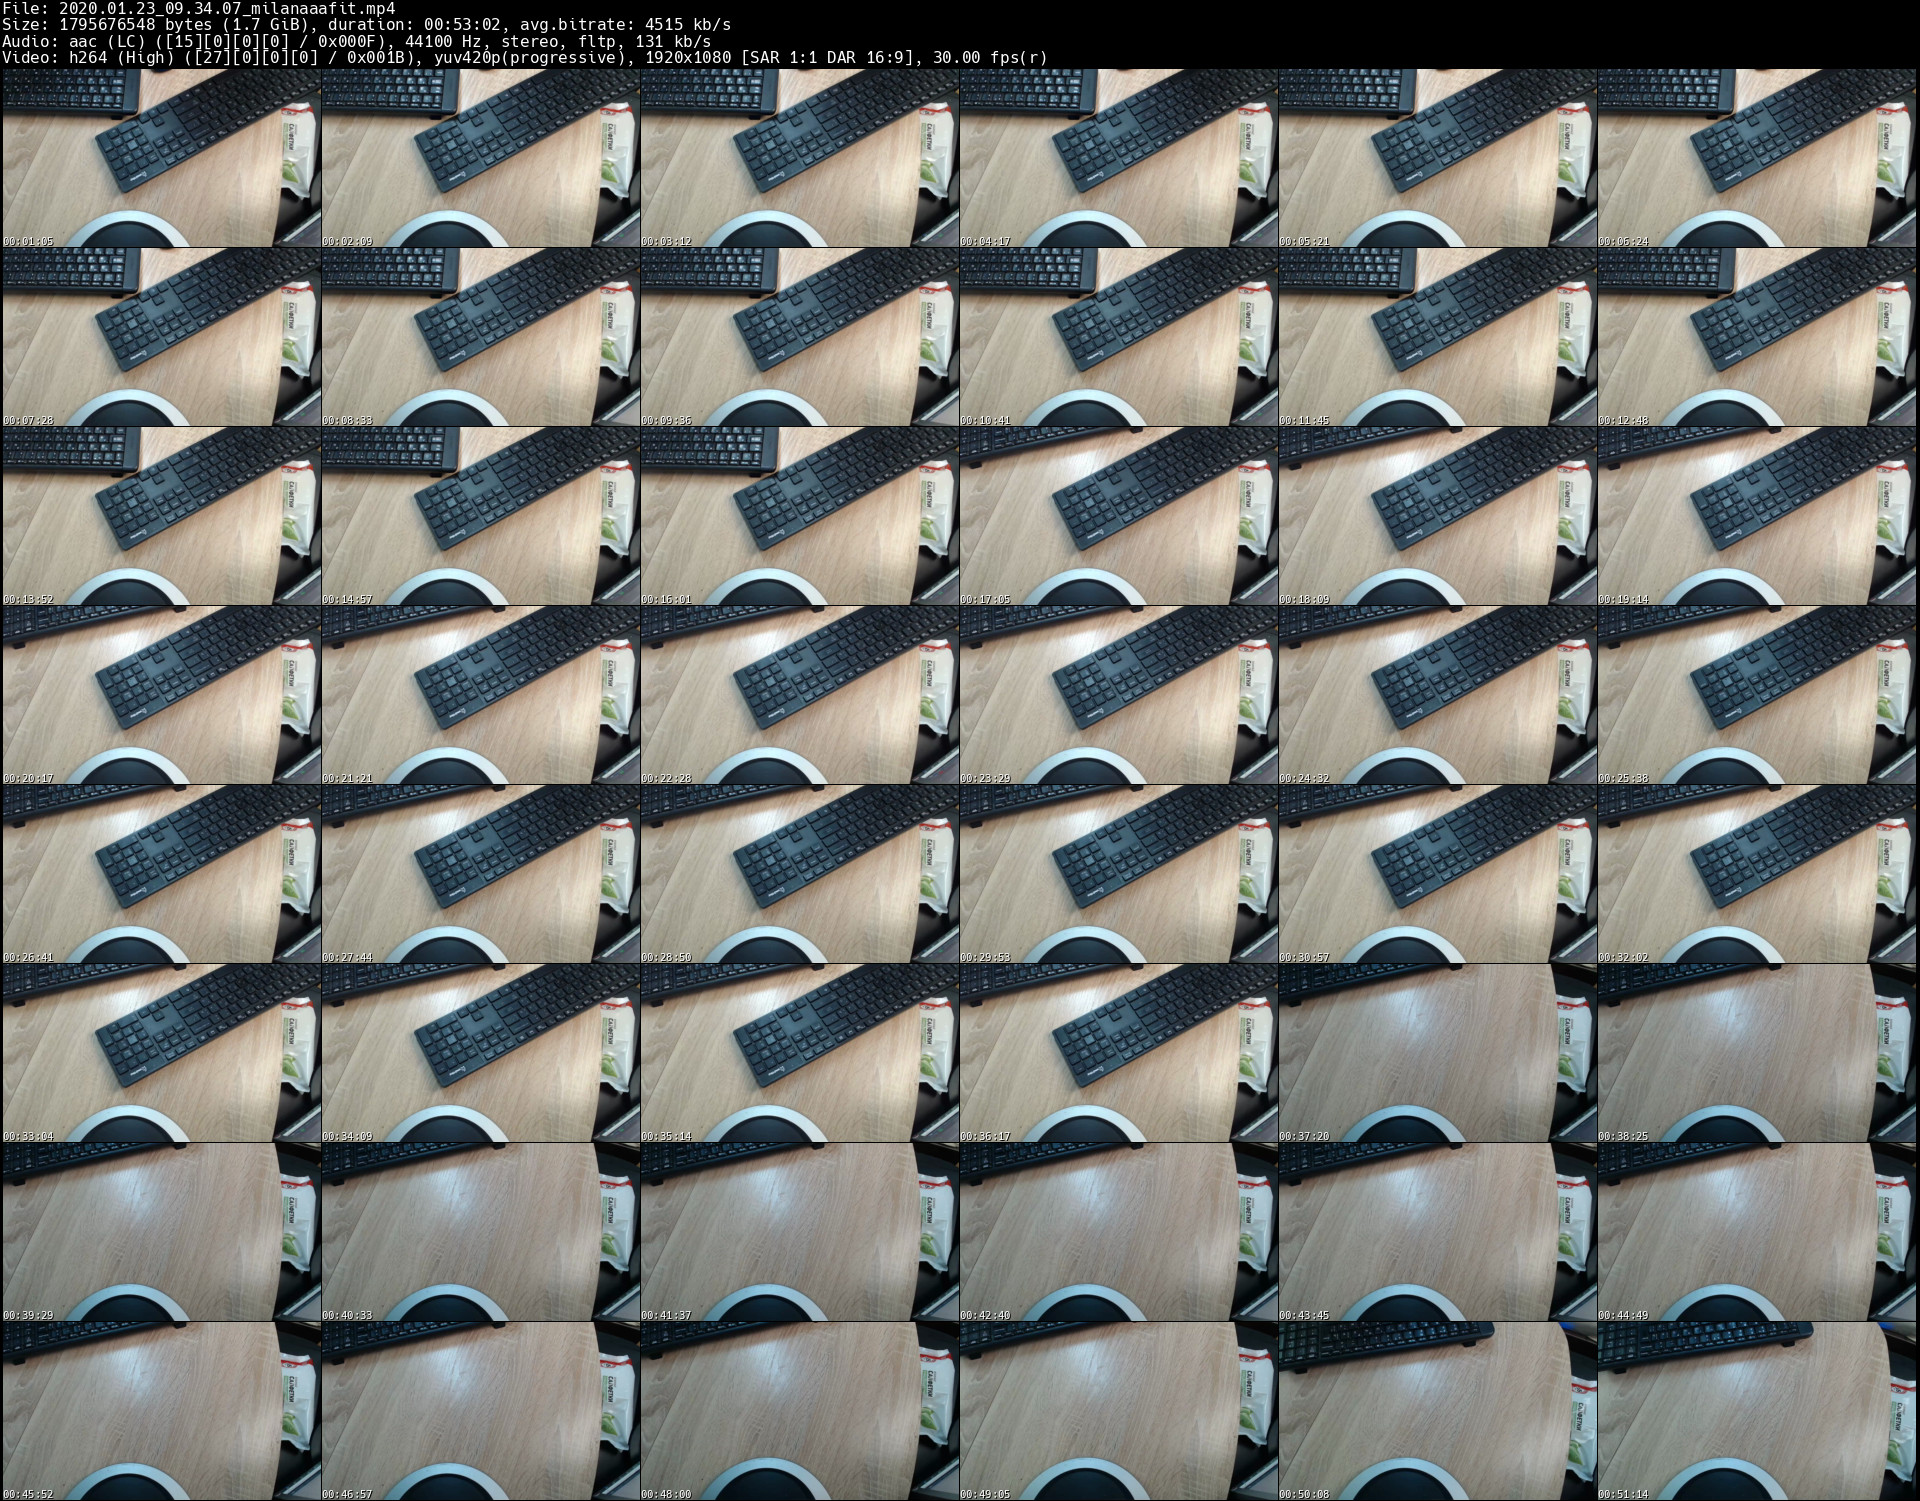The height and width of the screenshot is (1501, 1920).
Task: Pick the thumbnail marked 00:05:21
Action: 1437,158
